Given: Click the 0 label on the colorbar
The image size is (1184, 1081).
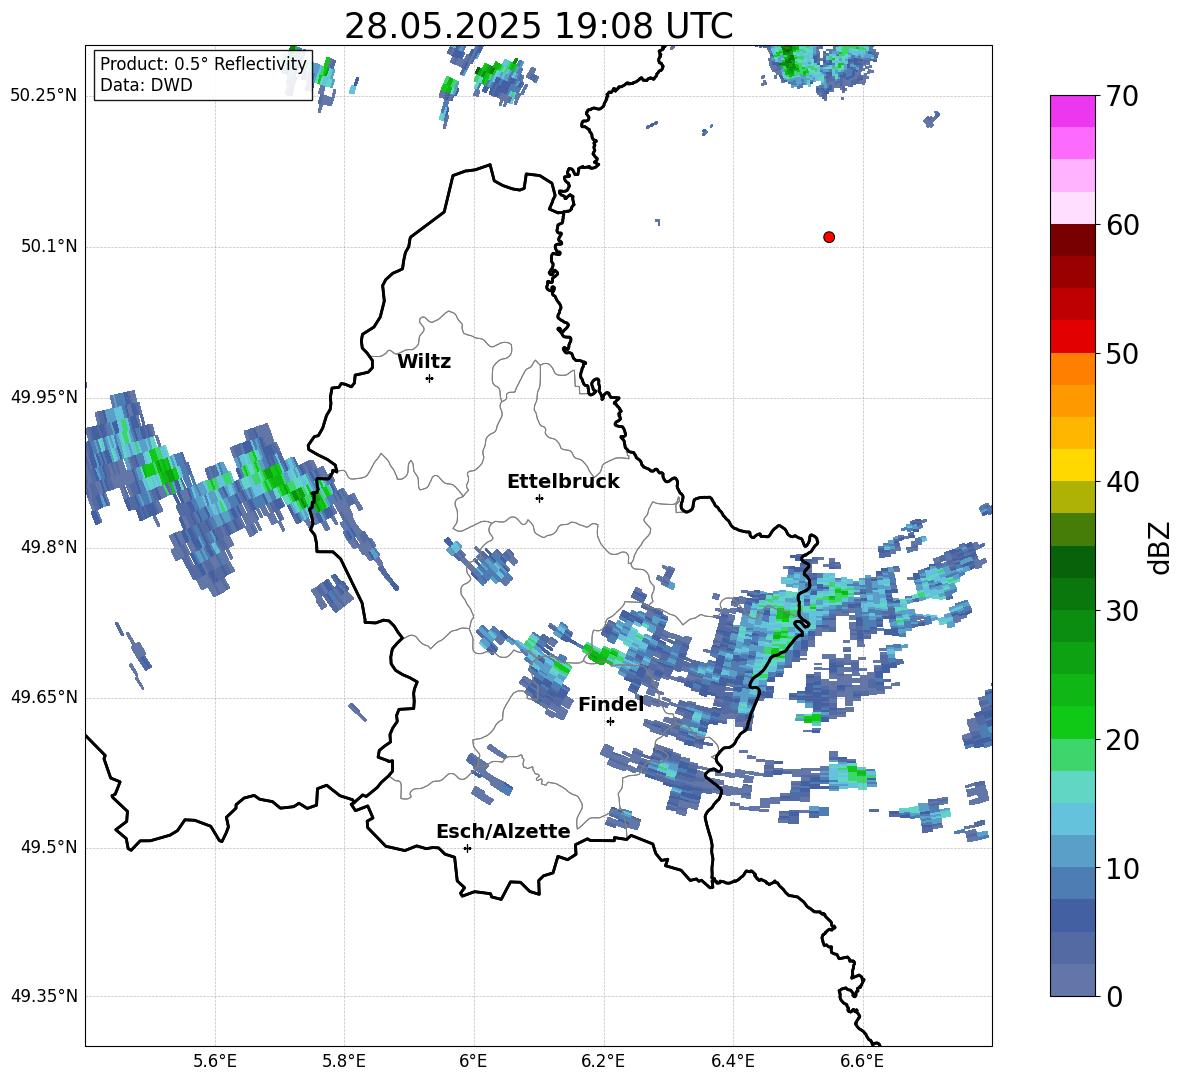Looking at the screenshot, I should [x=1114, y=996].
